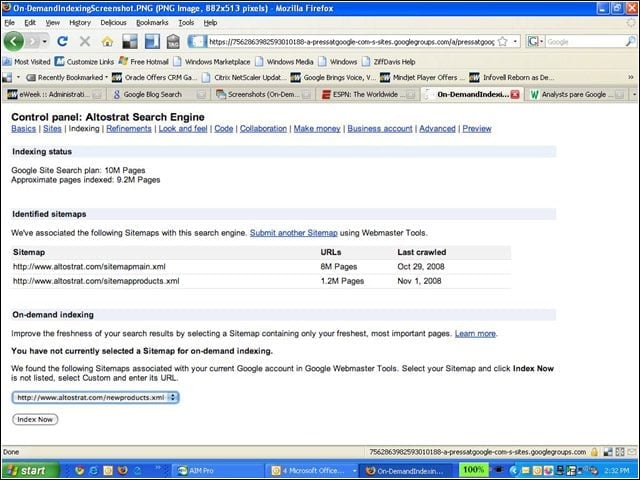Click the Google search box

click(585, 42)
